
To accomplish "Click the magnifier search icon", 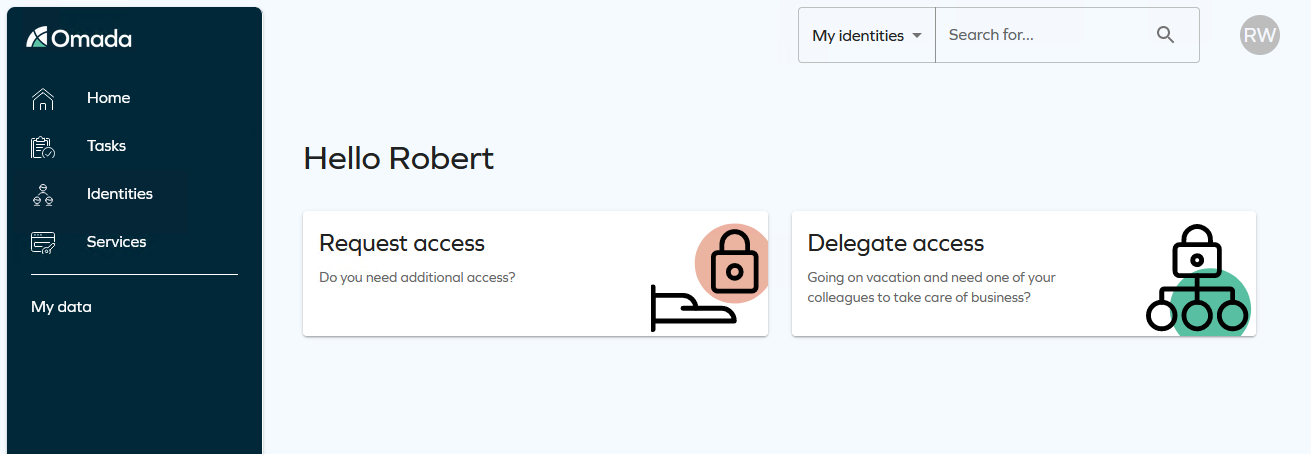I will click(x=1165, y=35).
